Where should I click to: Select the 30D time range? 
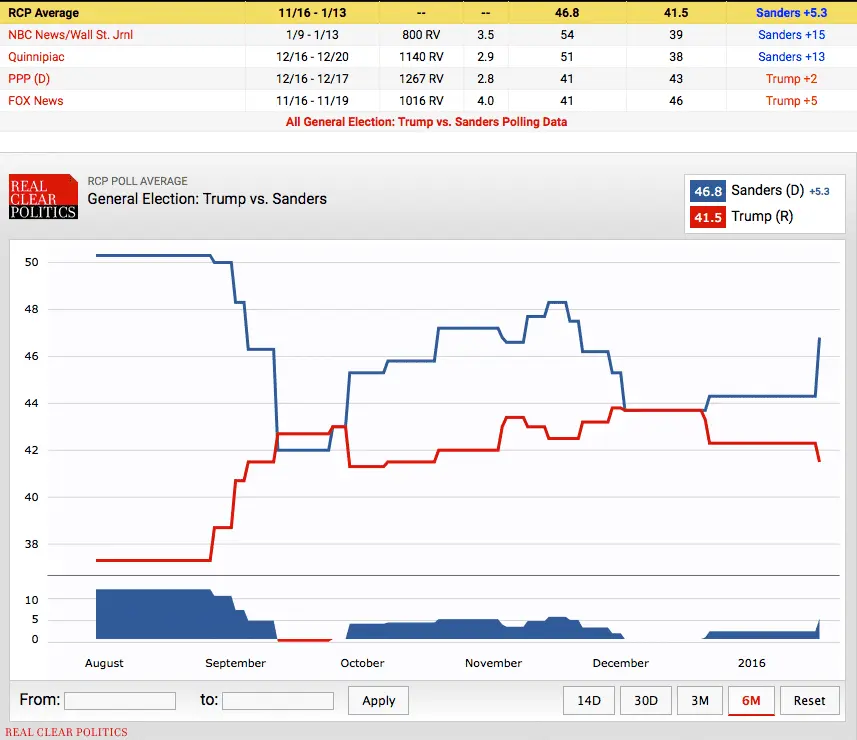(645, 700)
